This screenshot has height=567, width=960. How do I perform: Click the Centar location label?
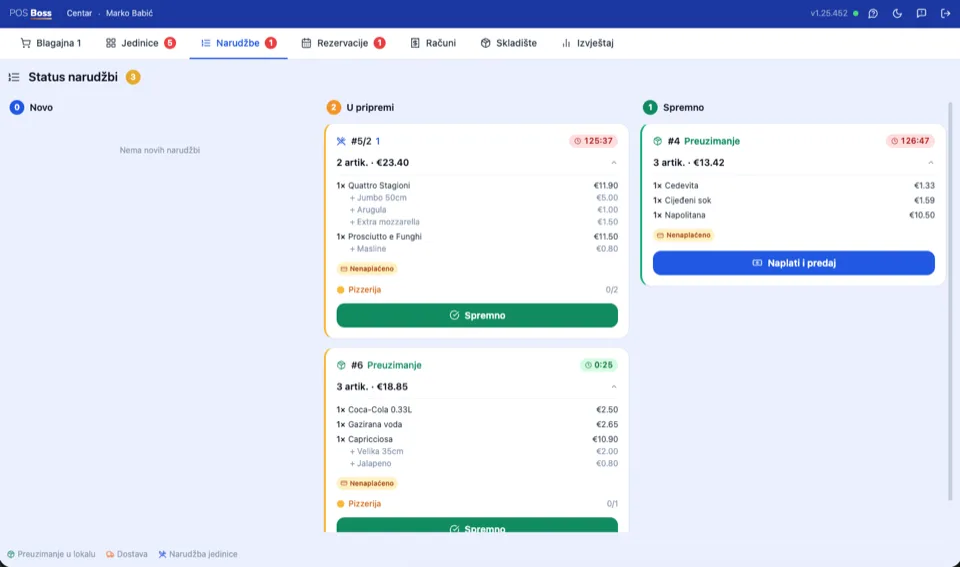[x=80, y=13]
